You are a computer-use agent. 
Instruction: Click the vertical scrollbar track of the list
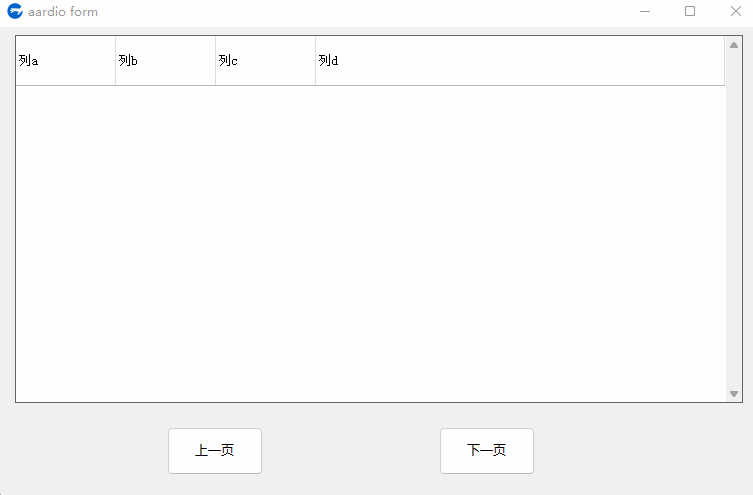[734, 219]
